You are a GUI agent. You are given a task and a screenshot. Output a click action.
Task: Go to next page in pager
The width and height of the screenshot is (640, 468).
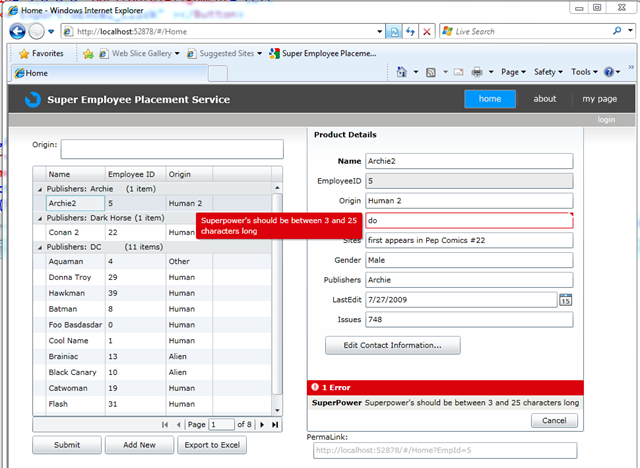click(x=262, y=425)
